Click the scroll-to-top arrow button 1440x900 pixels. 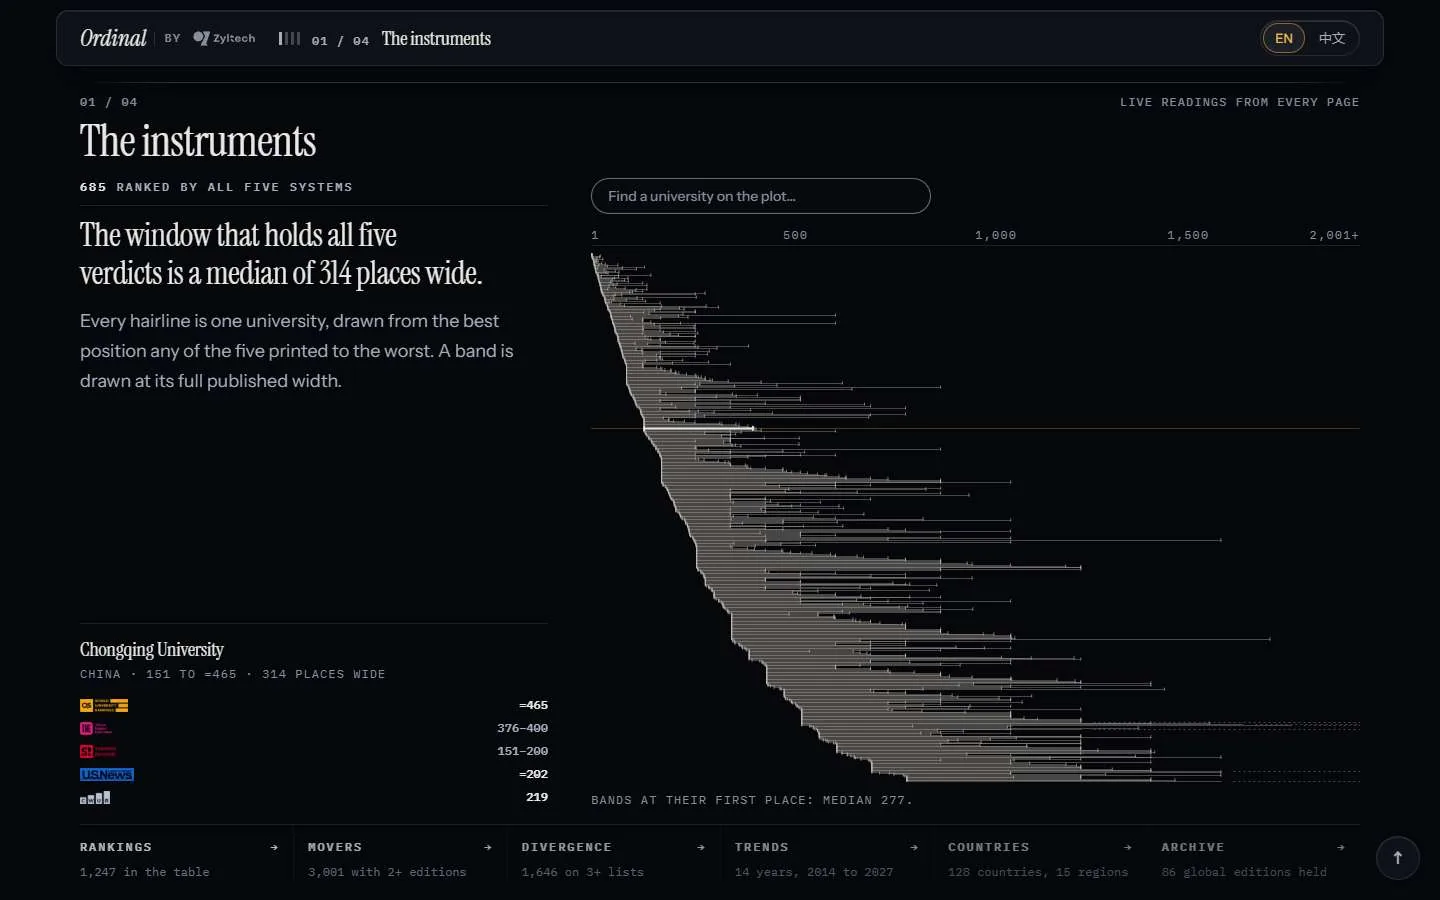[1398, 858]
